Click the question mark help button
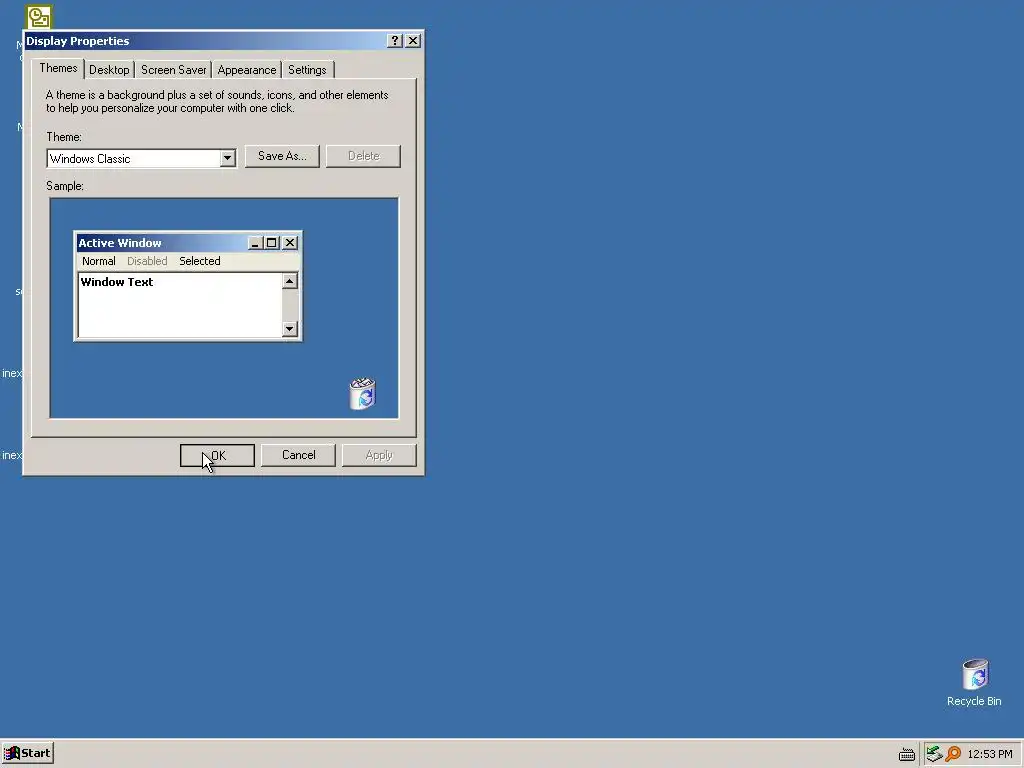Image resolution: width=1024 pixels, height=768 pixels. 394,40
